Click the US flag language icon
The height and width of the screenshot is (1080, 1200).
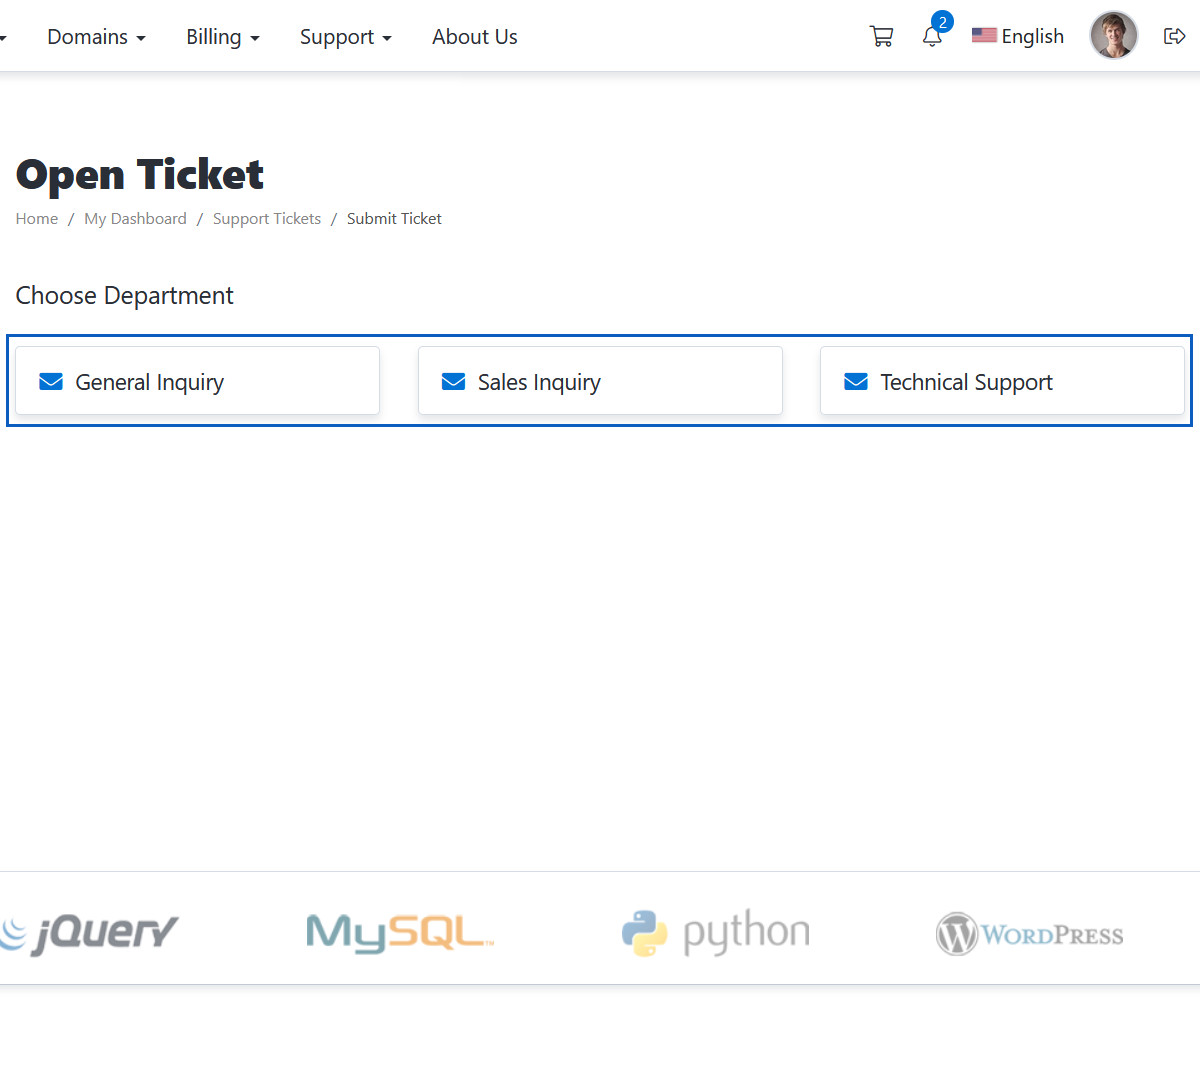pos(984,36)
